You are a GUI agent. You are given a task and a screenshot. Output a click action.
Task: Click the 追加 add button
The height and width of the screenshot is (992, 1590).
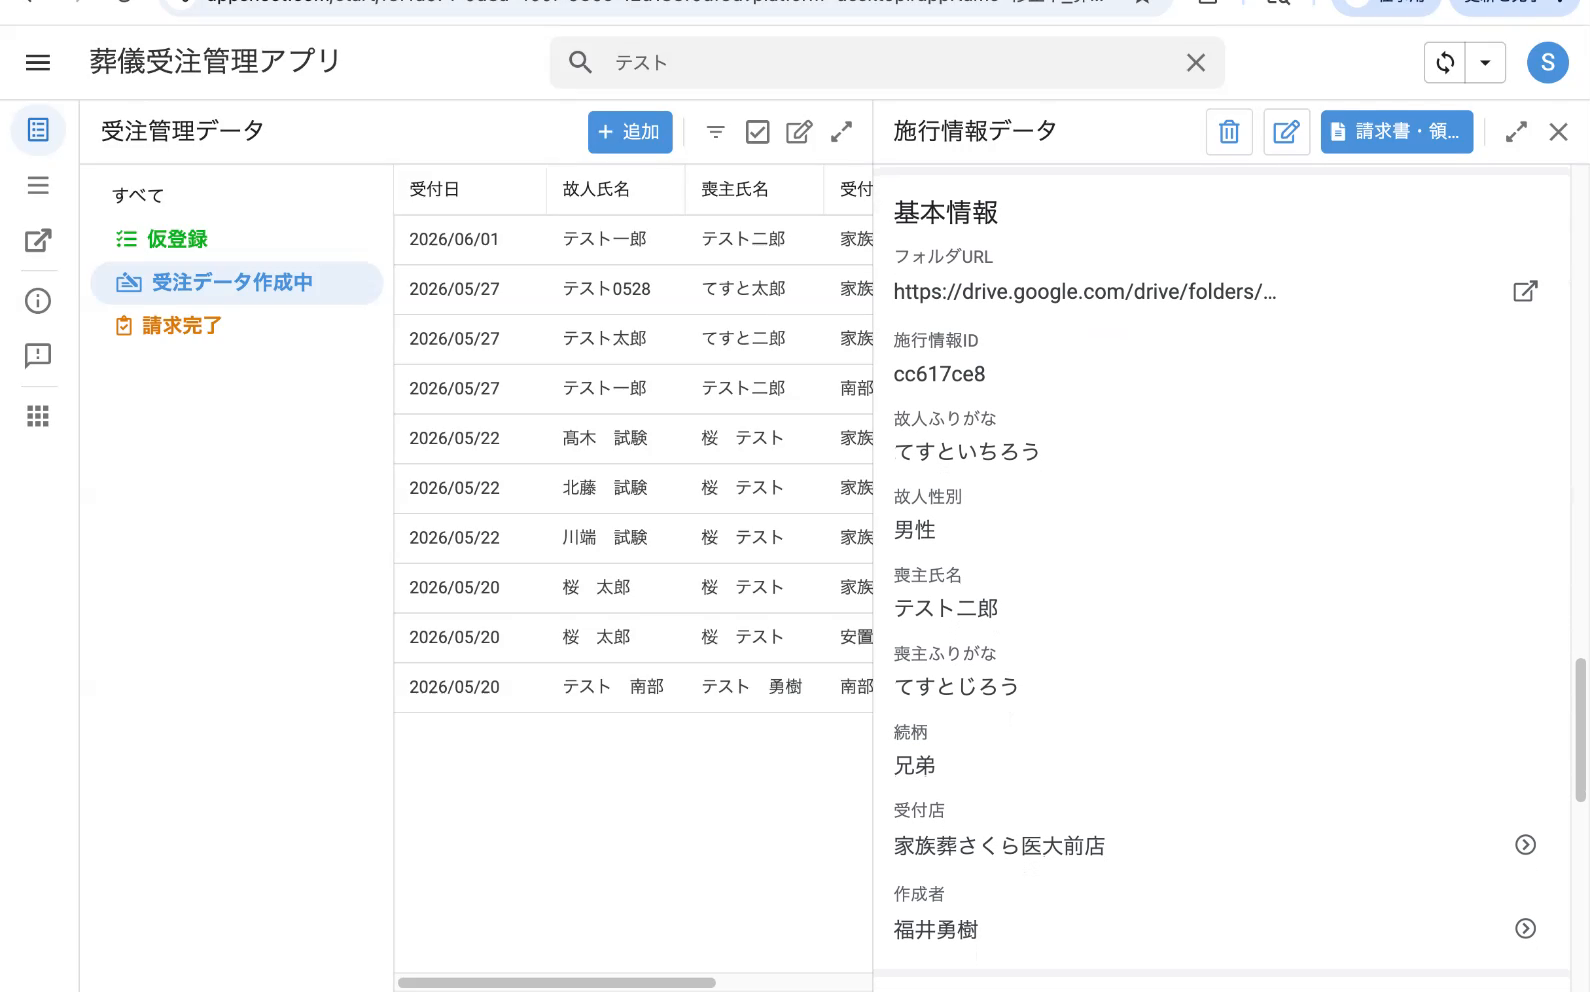coord(630,132)
